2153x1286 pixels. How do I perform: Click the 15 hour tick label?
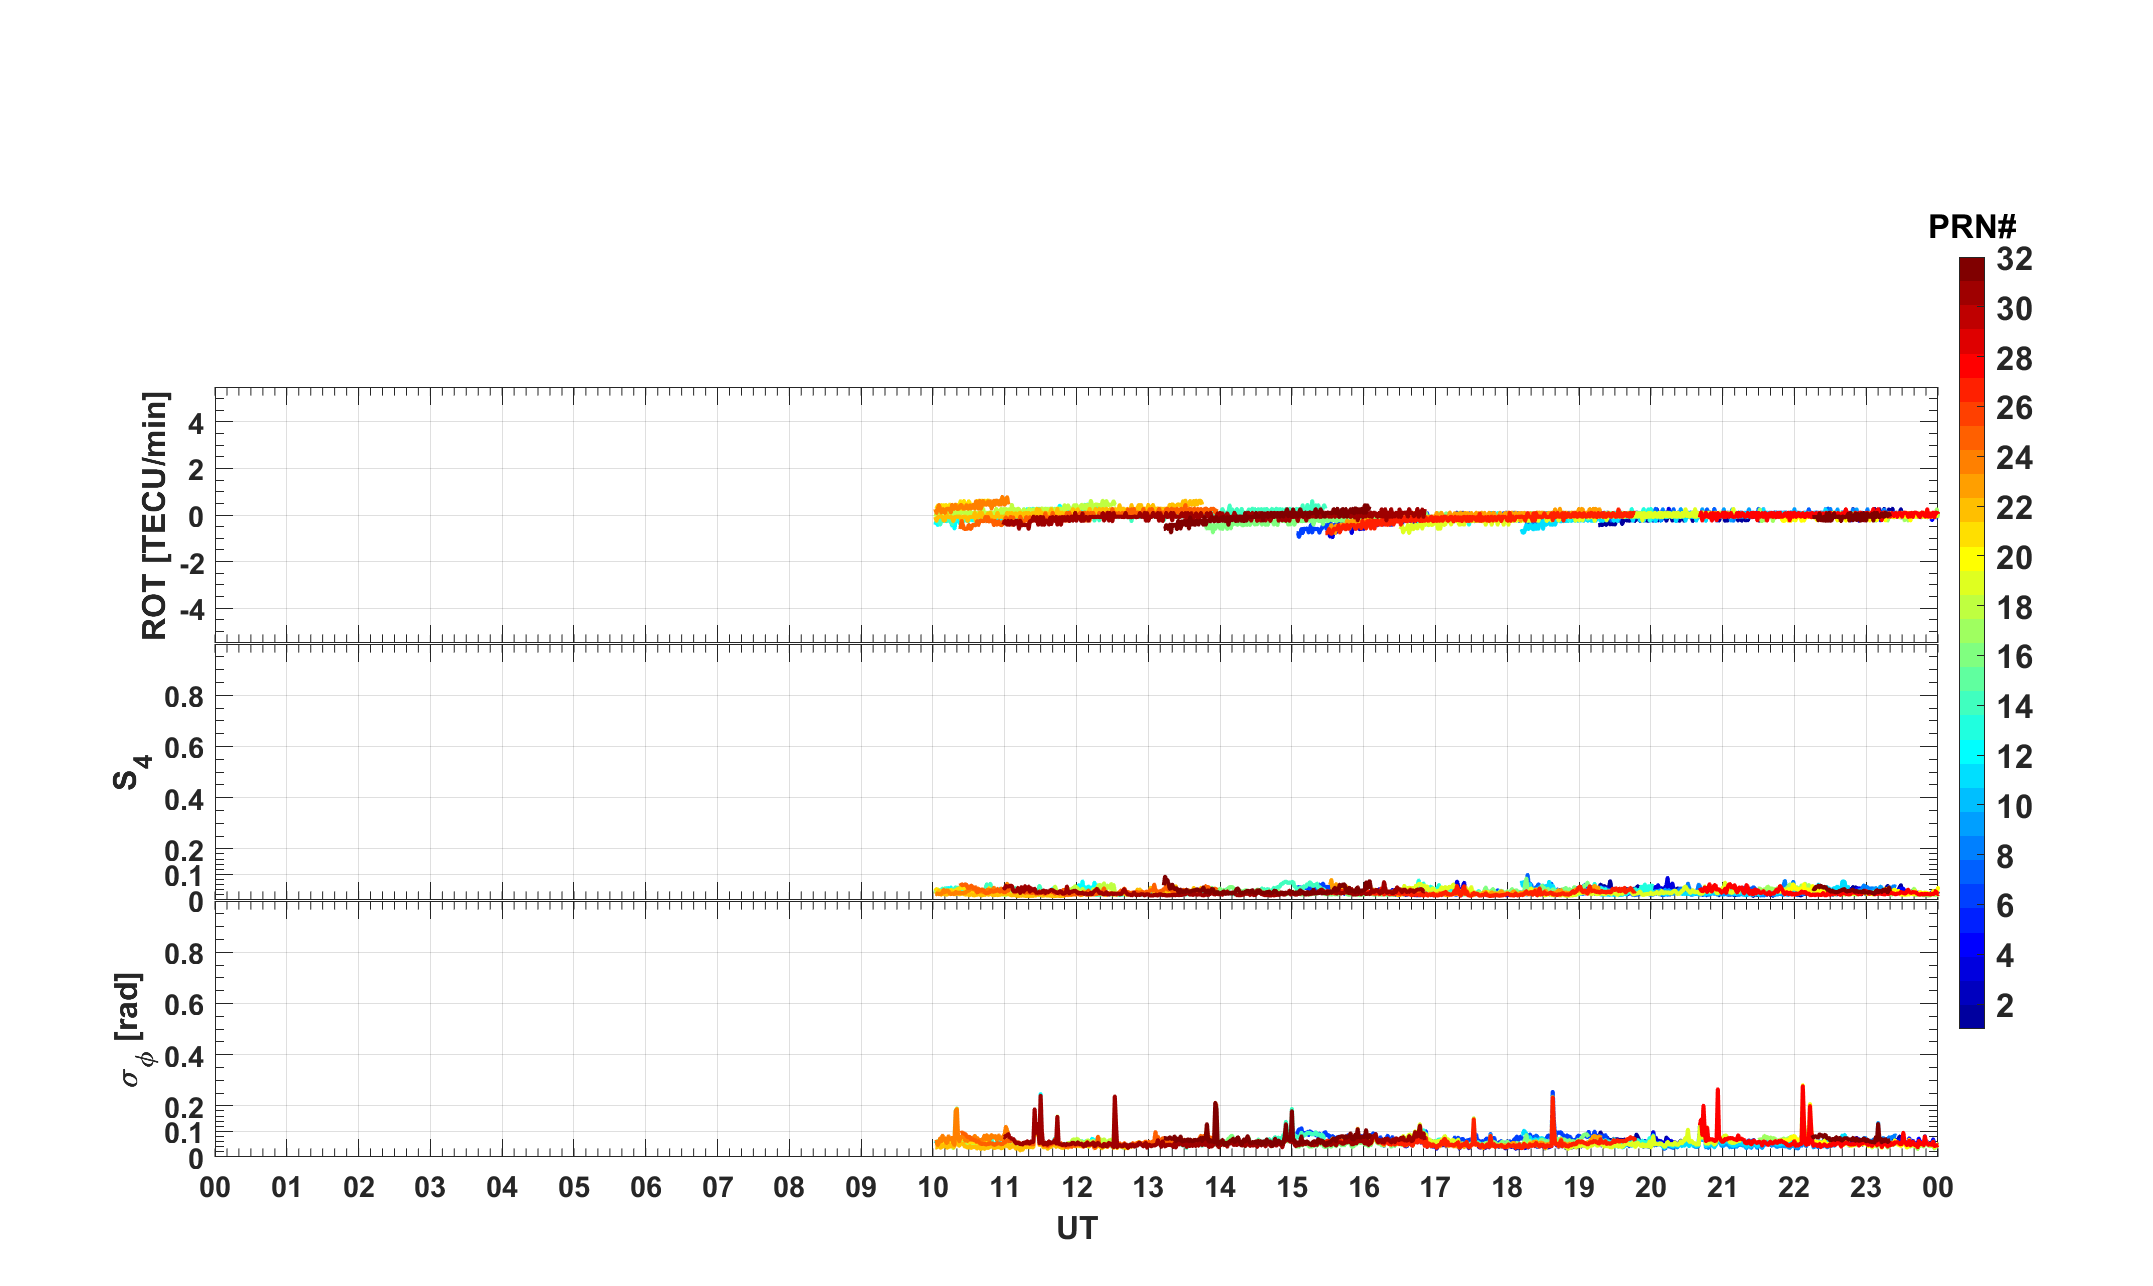[1291, 1188]
